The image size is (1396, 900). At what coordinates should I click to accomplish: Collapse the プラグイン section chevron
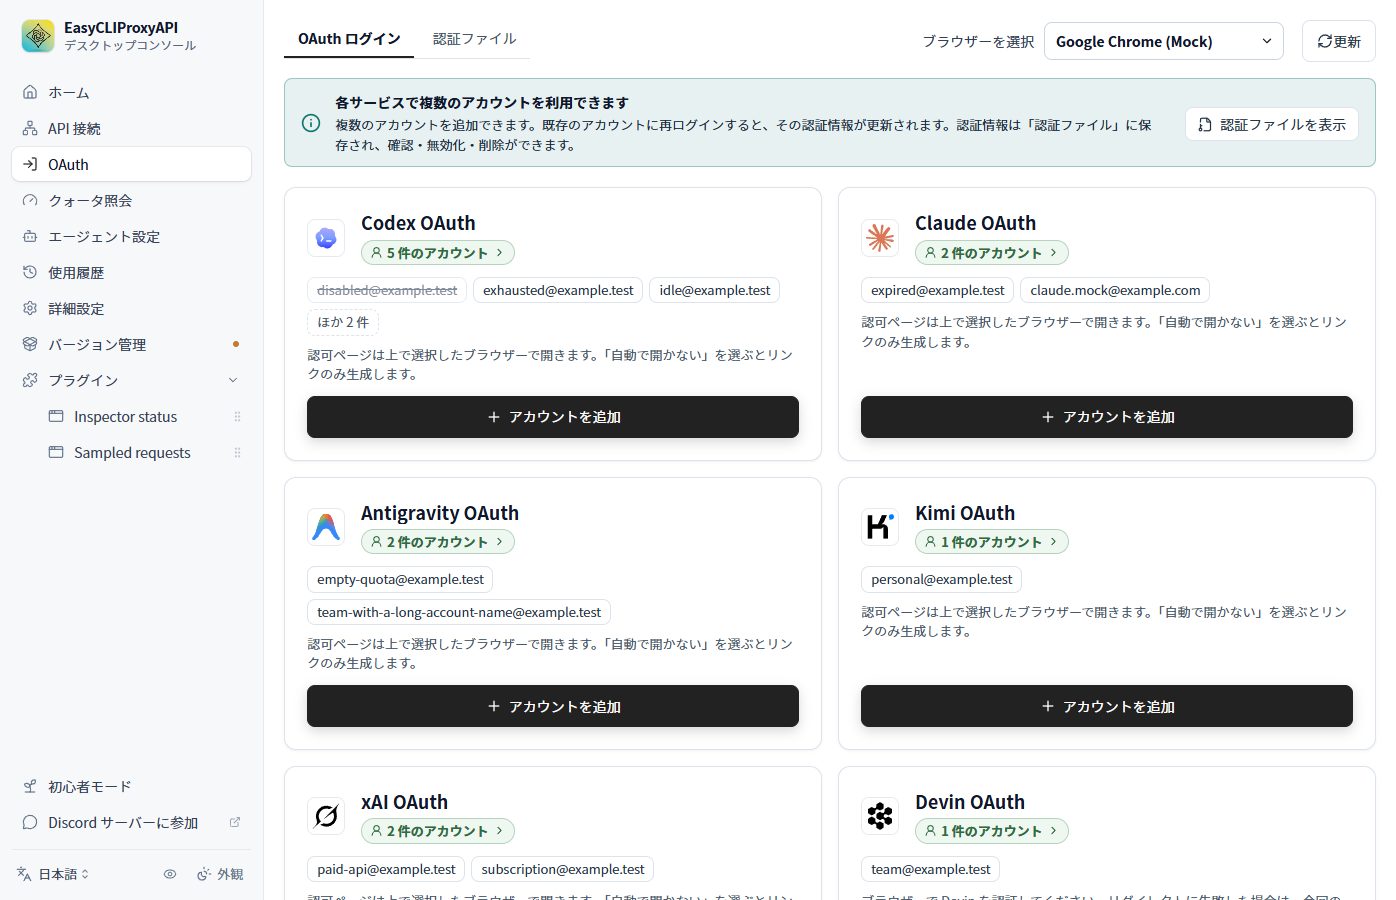(x=233, y=380)
